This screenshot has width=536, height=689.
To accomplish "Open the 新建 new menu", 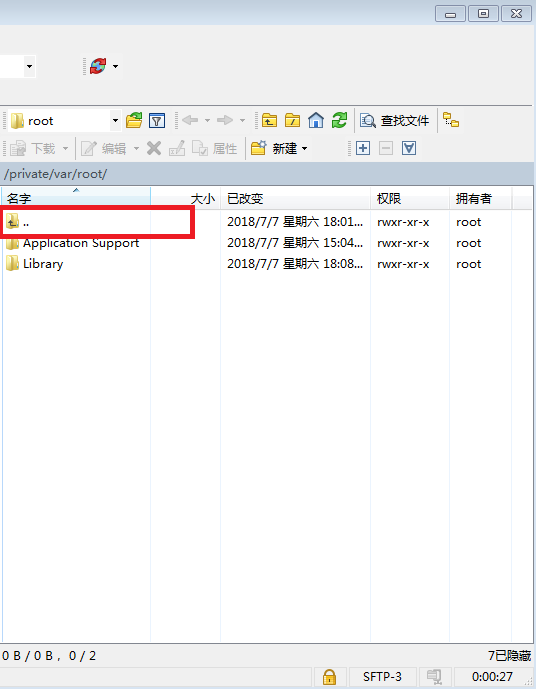I will click(279, 149).
